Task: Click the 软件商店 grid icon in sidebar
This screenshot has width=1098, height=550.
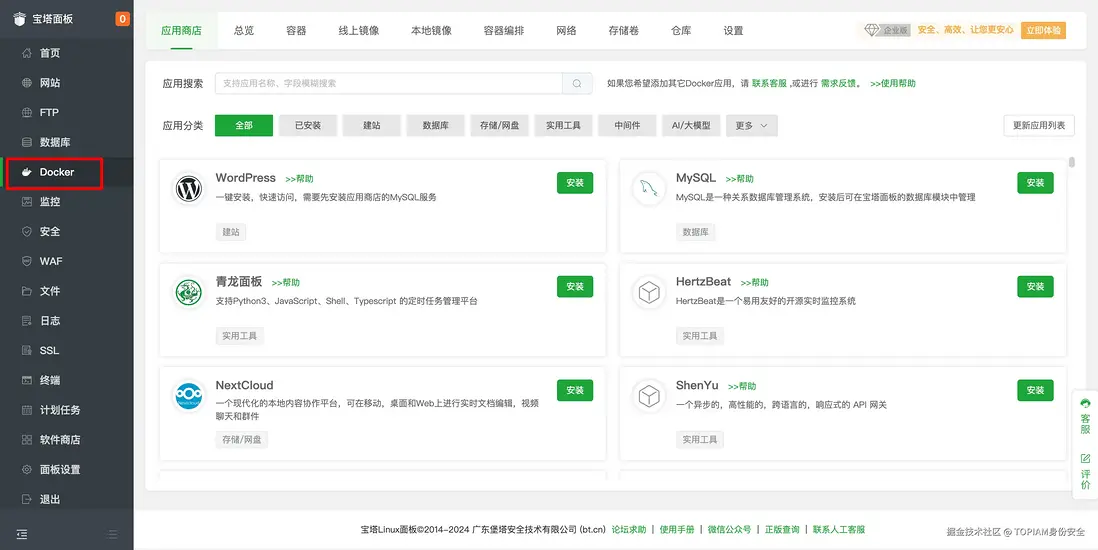Action: coord(27,440)
